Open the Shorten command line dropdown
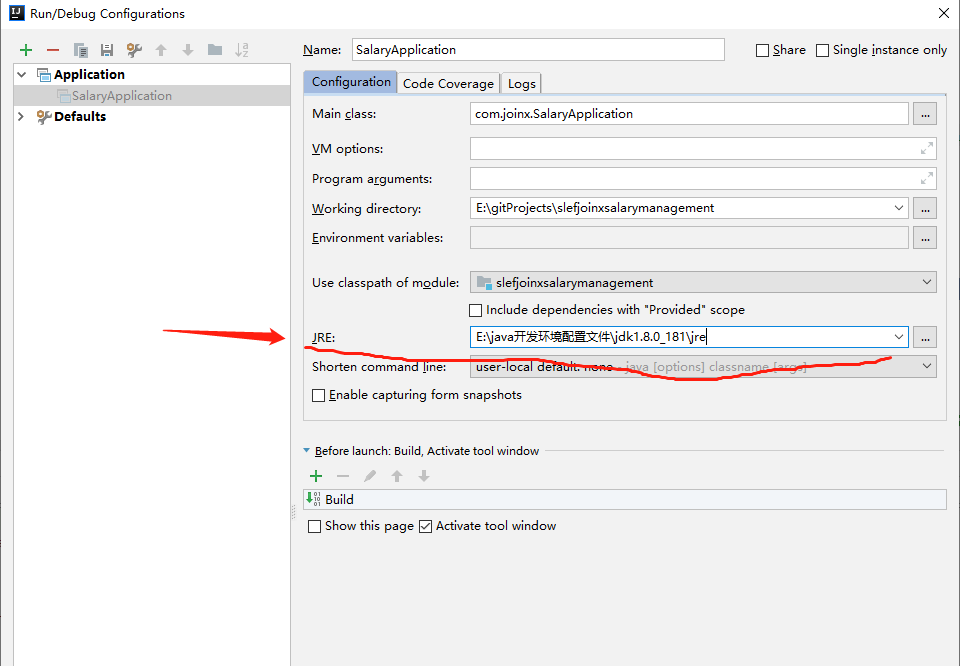Viewport: 960px width, 666px height. point(925,366)
